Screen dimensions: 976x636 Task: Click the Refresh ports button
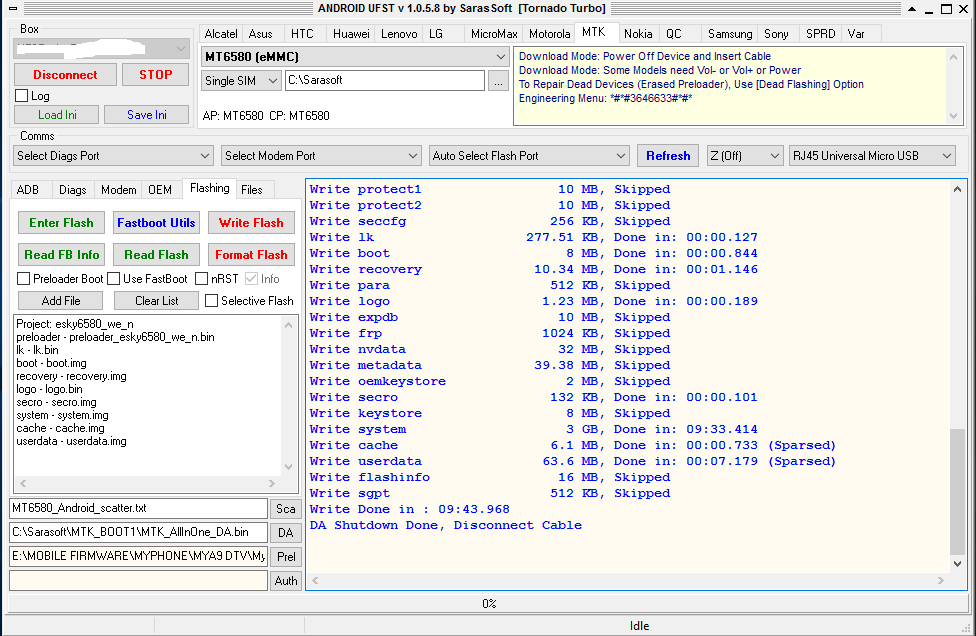pyautogui.click(x=668, y=156)
